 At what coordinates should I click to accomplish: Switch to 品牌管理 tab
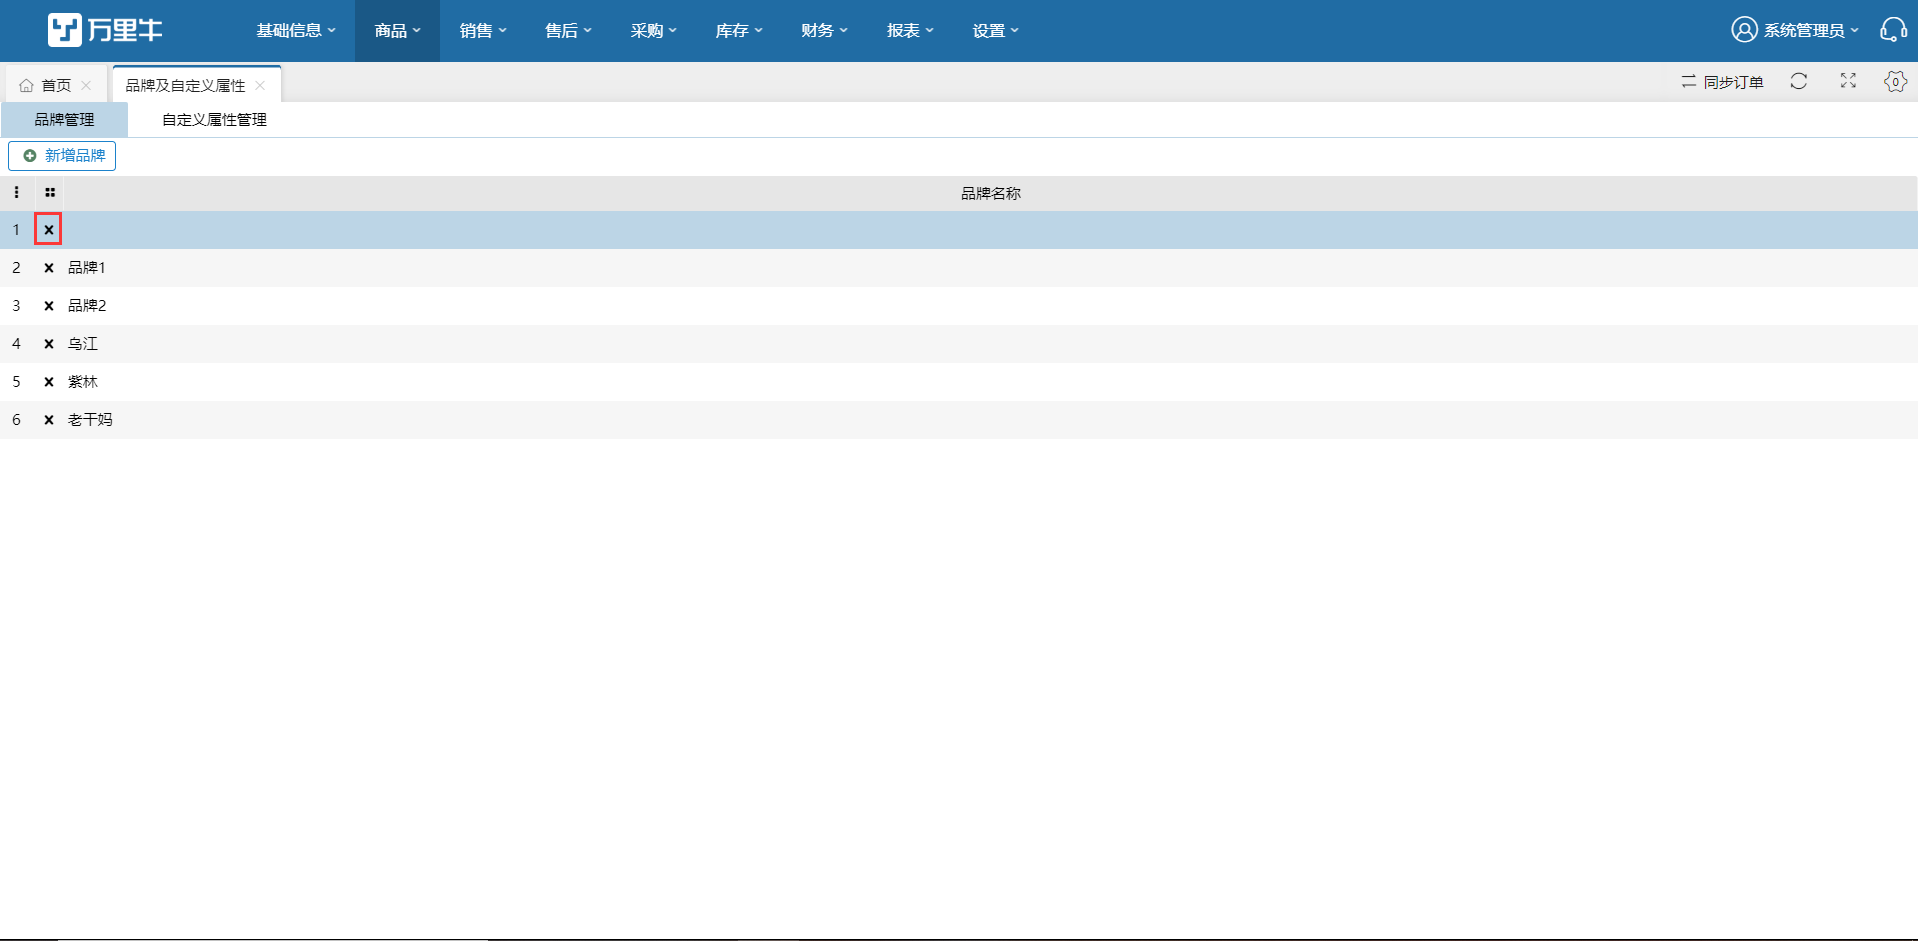click(x=64, y=119)
